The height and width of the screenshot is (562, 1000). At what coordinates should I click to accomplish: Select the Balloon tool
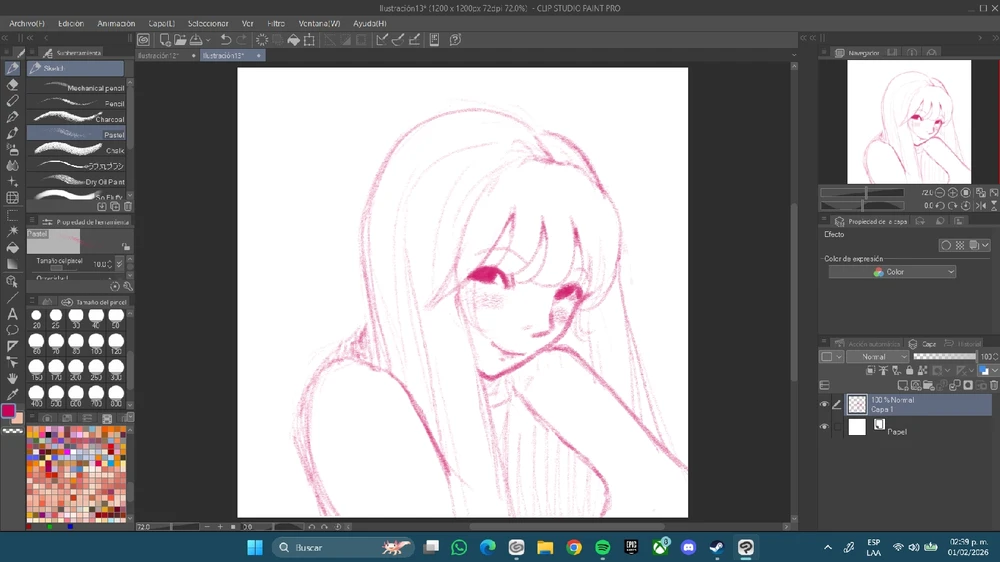click(12, 330)
